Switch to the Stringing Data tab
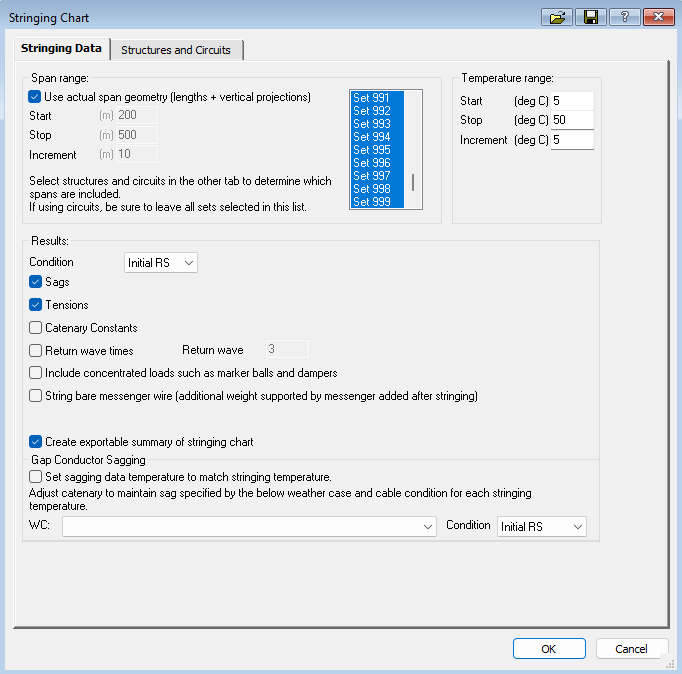Screen dimensions: 682x674 [61, 48]
